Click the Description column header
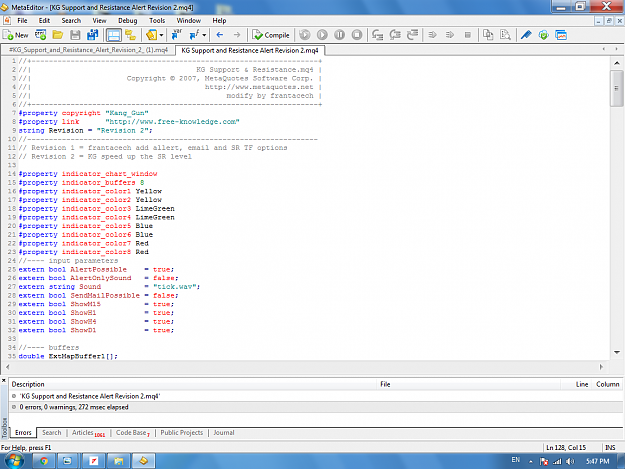The height and width of the screenshot is (469, 625). 193,384
